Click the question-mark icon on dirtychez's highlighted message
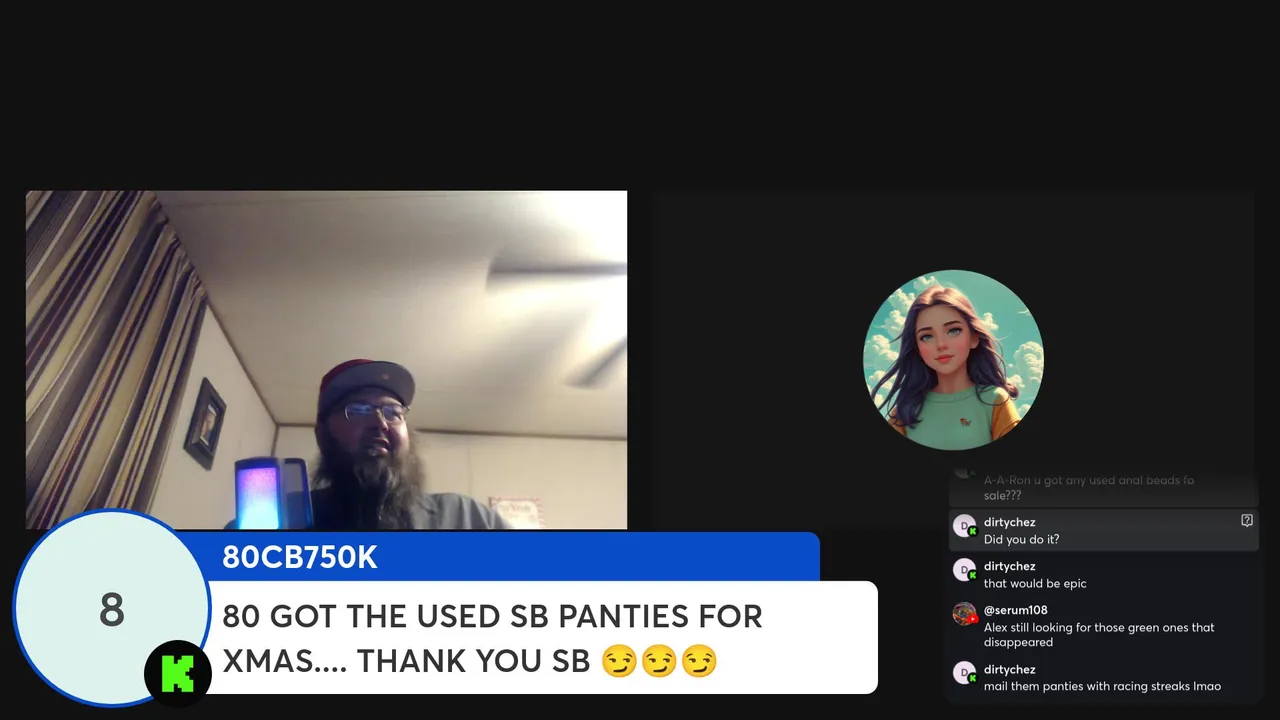 [x=1247, y=521]
